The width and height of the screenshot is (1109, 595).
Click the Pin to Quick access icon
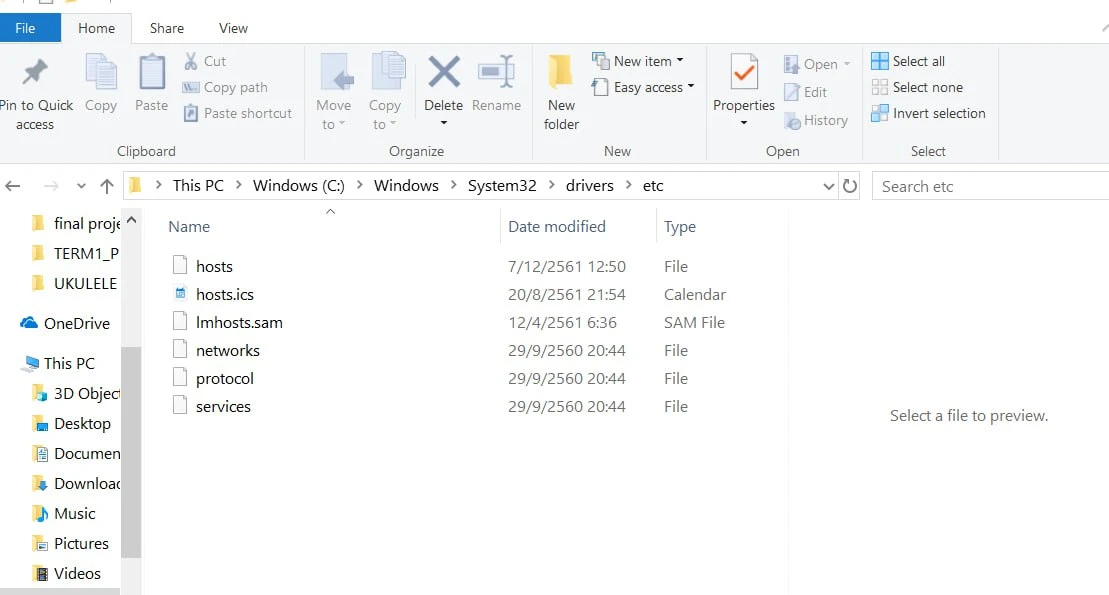pyautogui.click(x=35, y=71)
